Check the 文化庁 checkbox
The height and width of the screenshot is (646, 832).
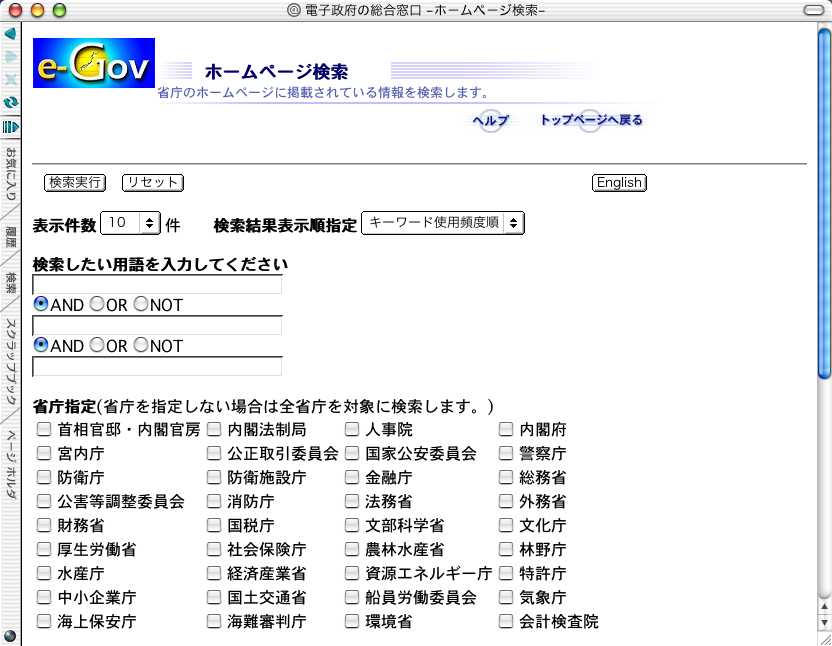(x=506, y=525)
